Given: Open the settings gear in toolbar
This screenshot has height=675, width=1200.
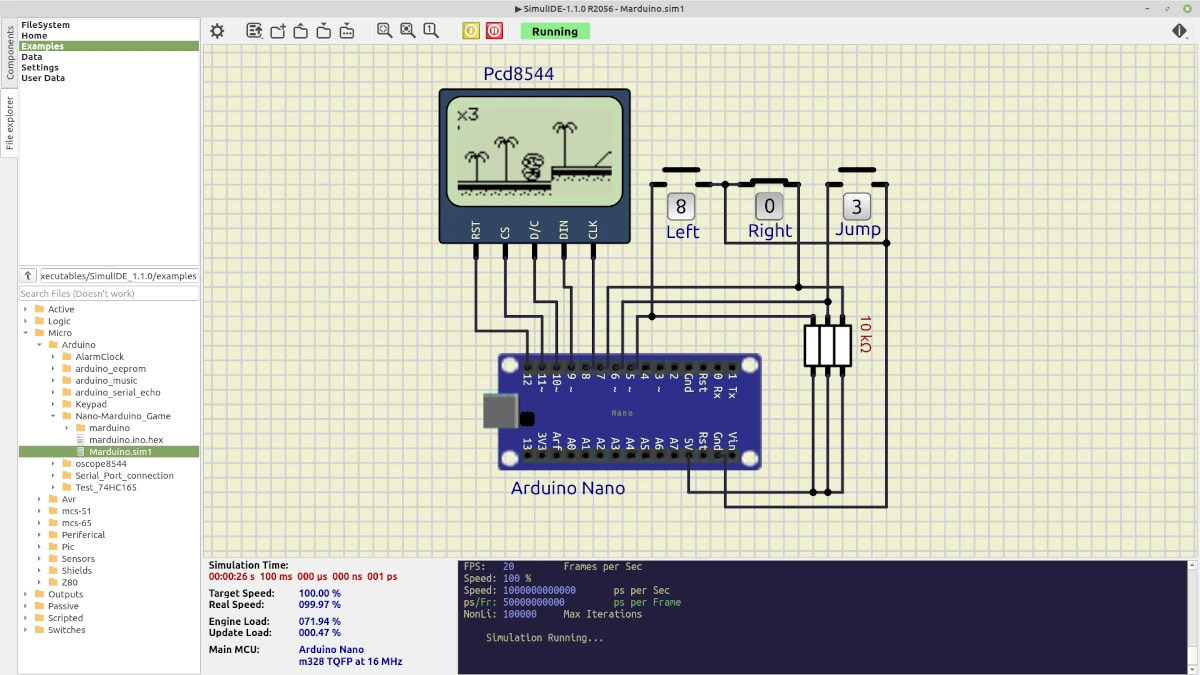Looking at the screenshot, I should (217, 31).
